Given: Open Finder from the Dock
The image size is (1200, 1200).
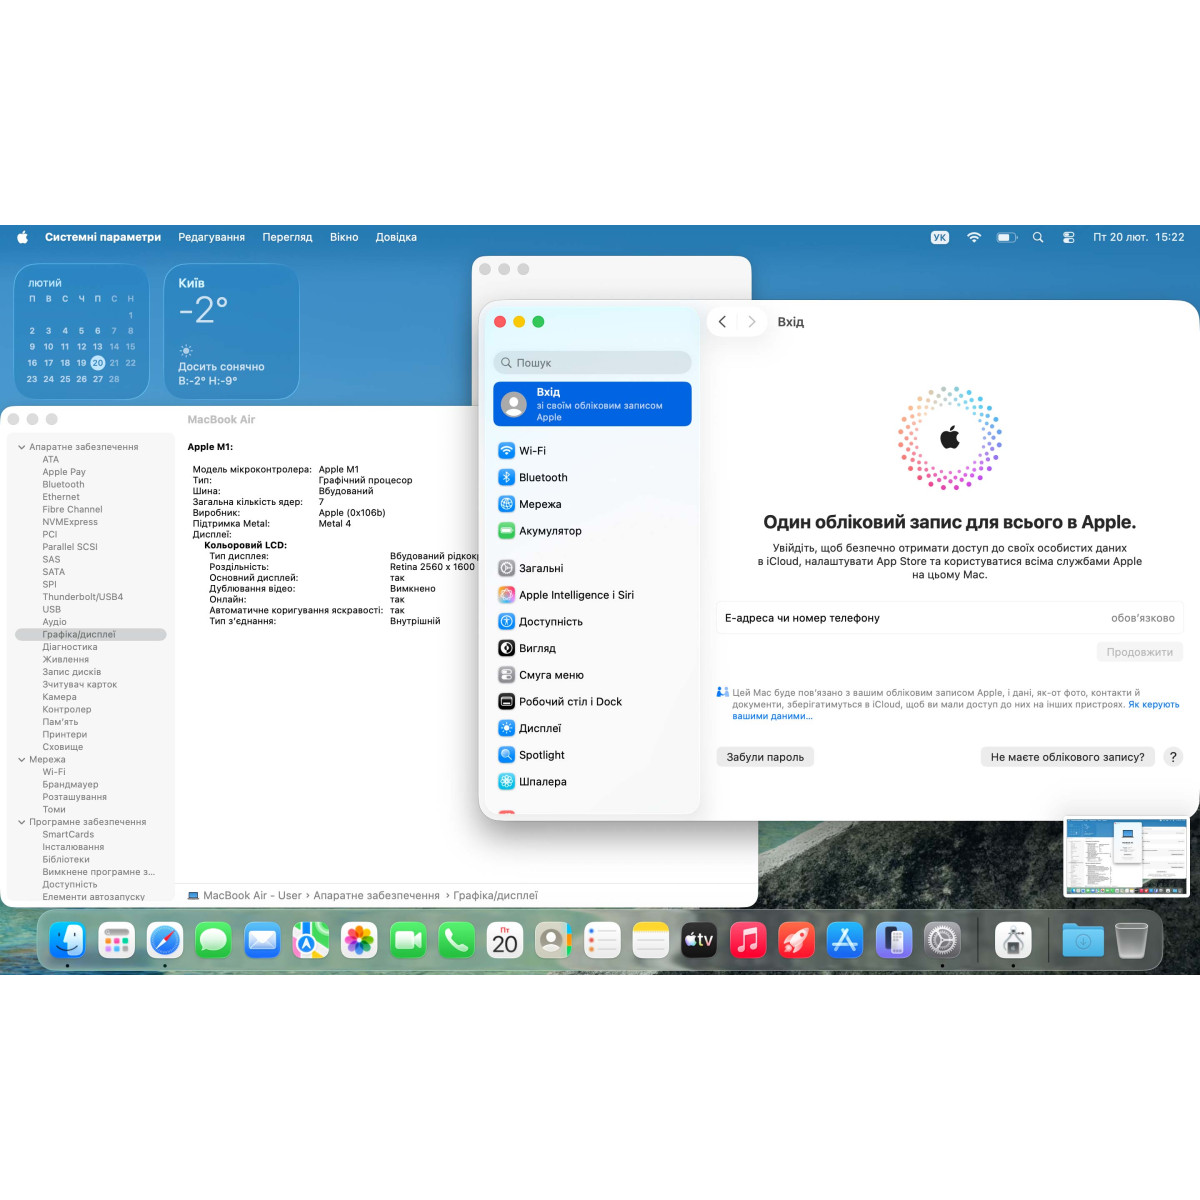Looking at the screenshot, I should tap(67, 940).
